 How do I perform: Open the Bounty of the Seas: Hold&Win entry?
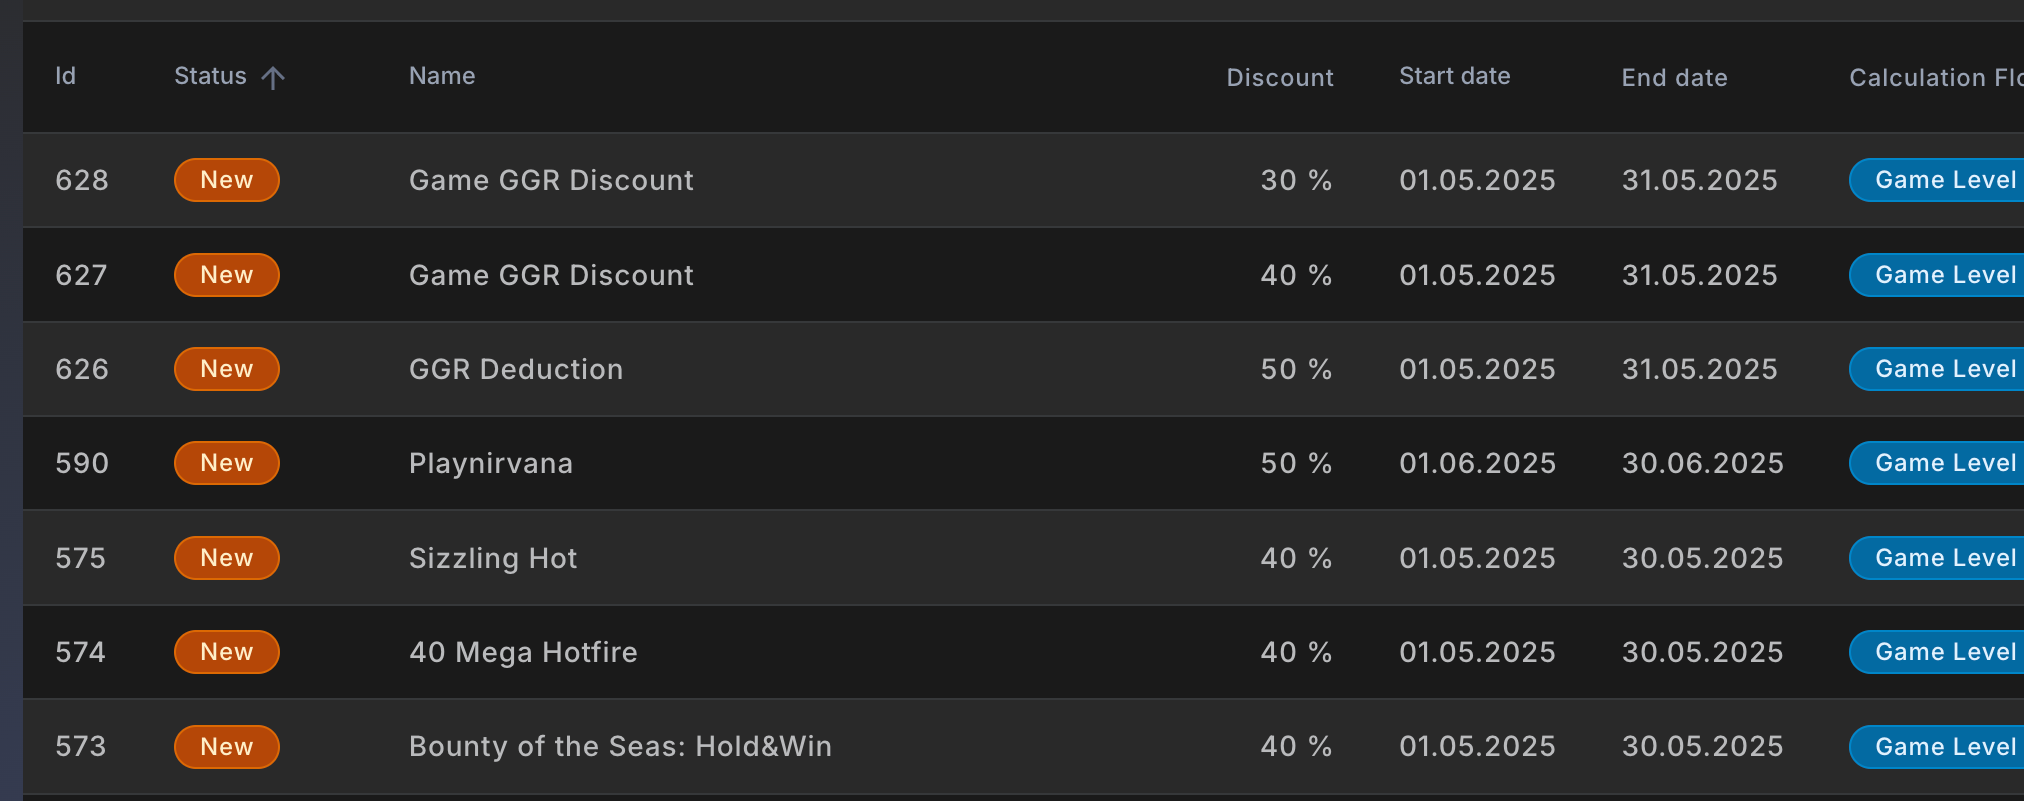click(620, 746)
